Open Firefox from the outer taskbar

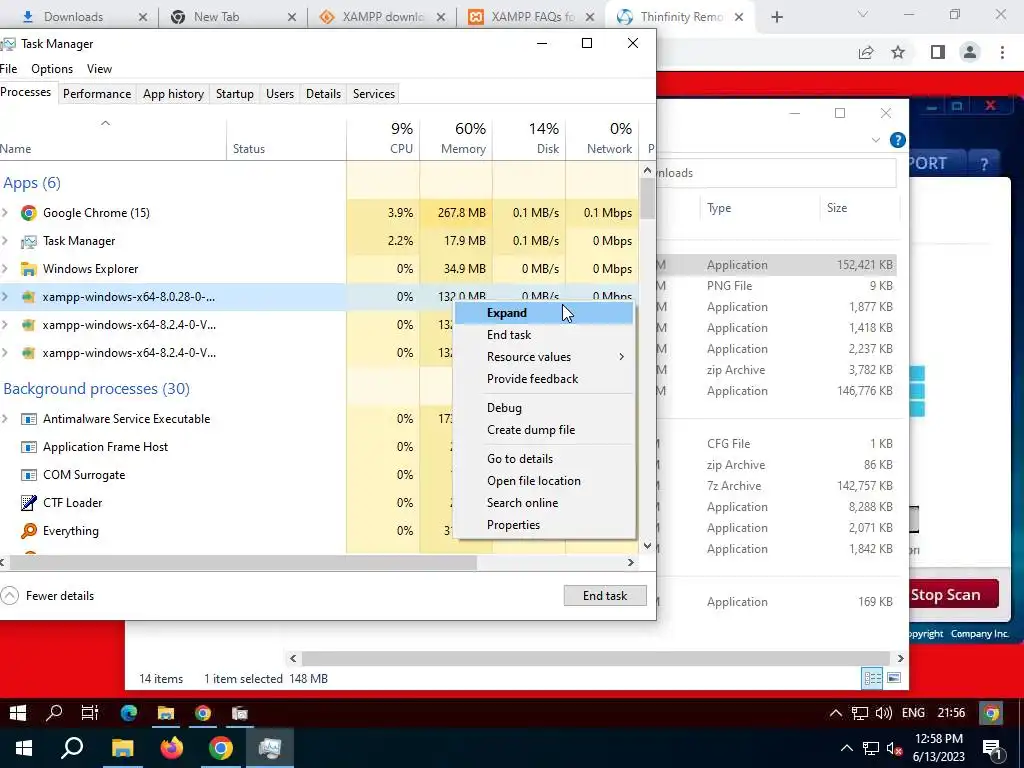(172, 748)
